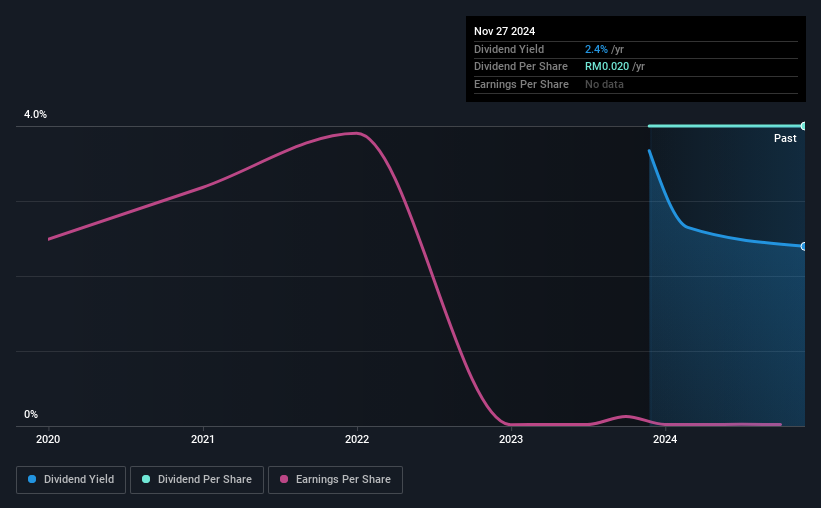Viewport: 821px width, 508px height.
Task: Click the Past label in shaded region
Action: [785, 138]
